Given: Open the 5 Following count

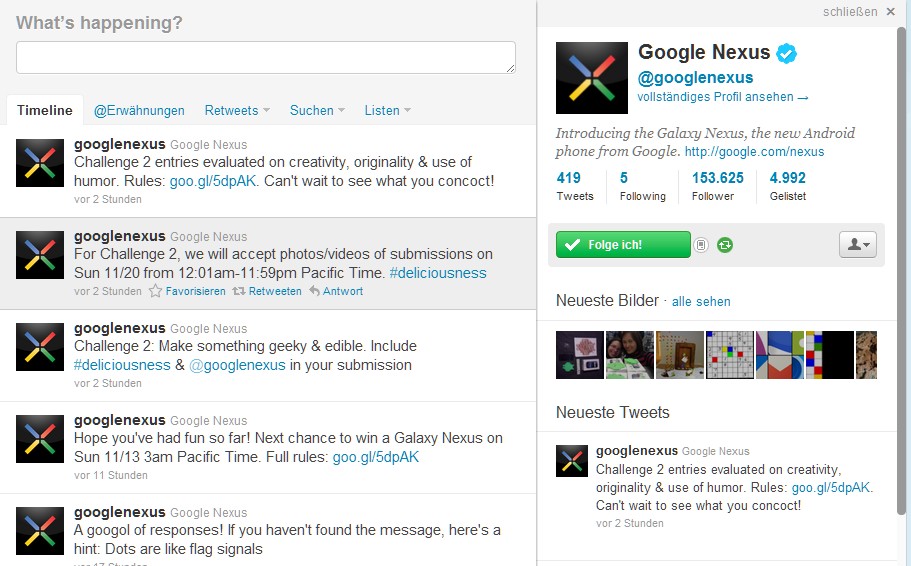Looking at the screenshot, I should [x=643, y=187].
